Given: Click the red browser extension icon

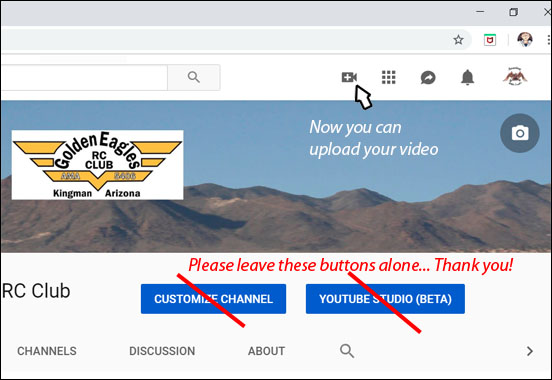Looking at the screenshot, I should click(490, 40).
